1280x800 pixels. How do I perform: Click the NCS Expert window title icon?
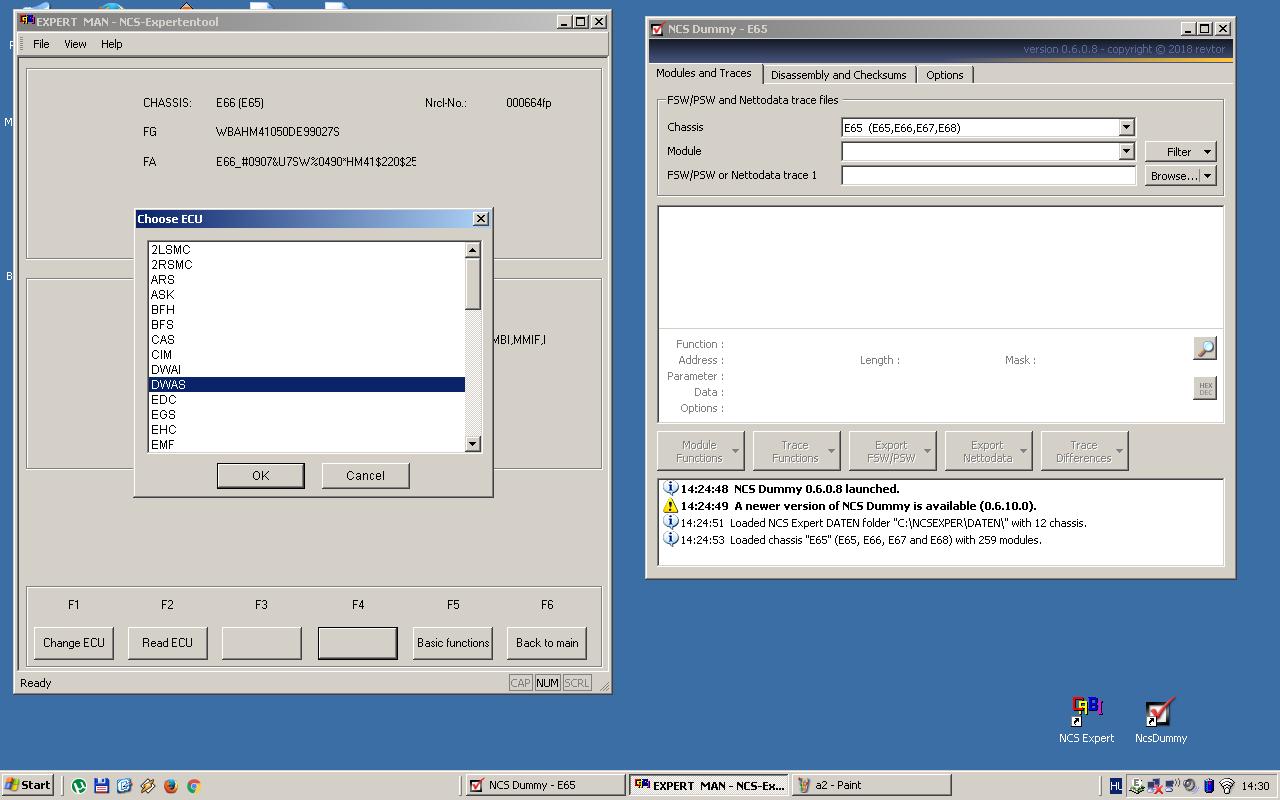[x=27, y=20]
